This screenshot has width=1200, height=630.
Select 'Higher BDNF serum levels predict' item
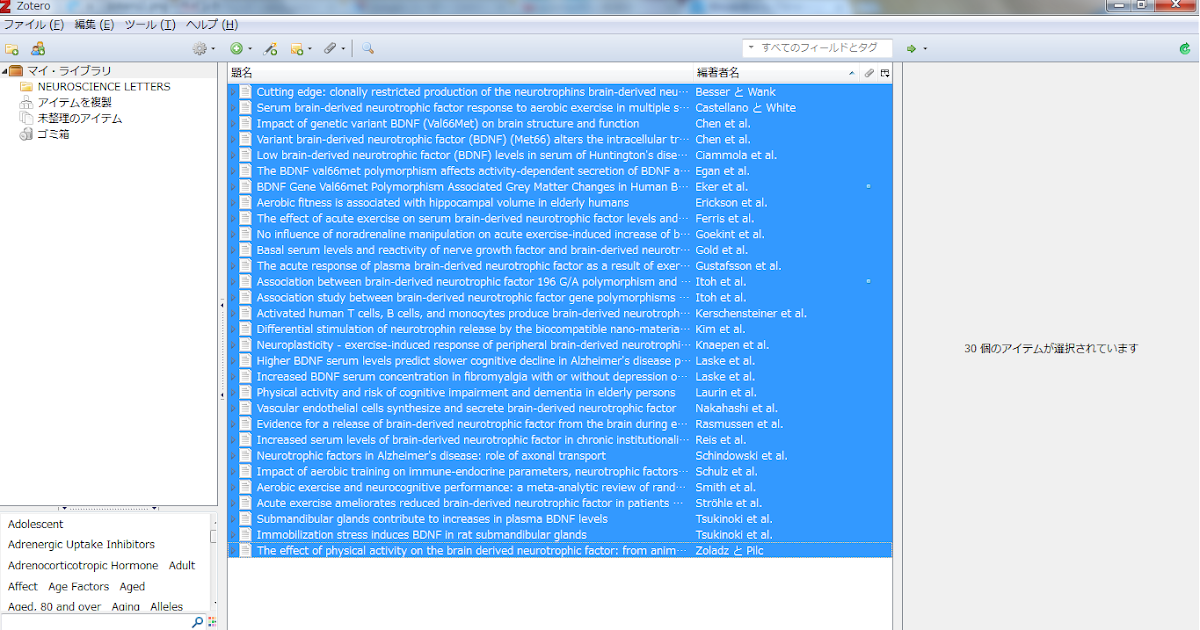pos(473,361)
